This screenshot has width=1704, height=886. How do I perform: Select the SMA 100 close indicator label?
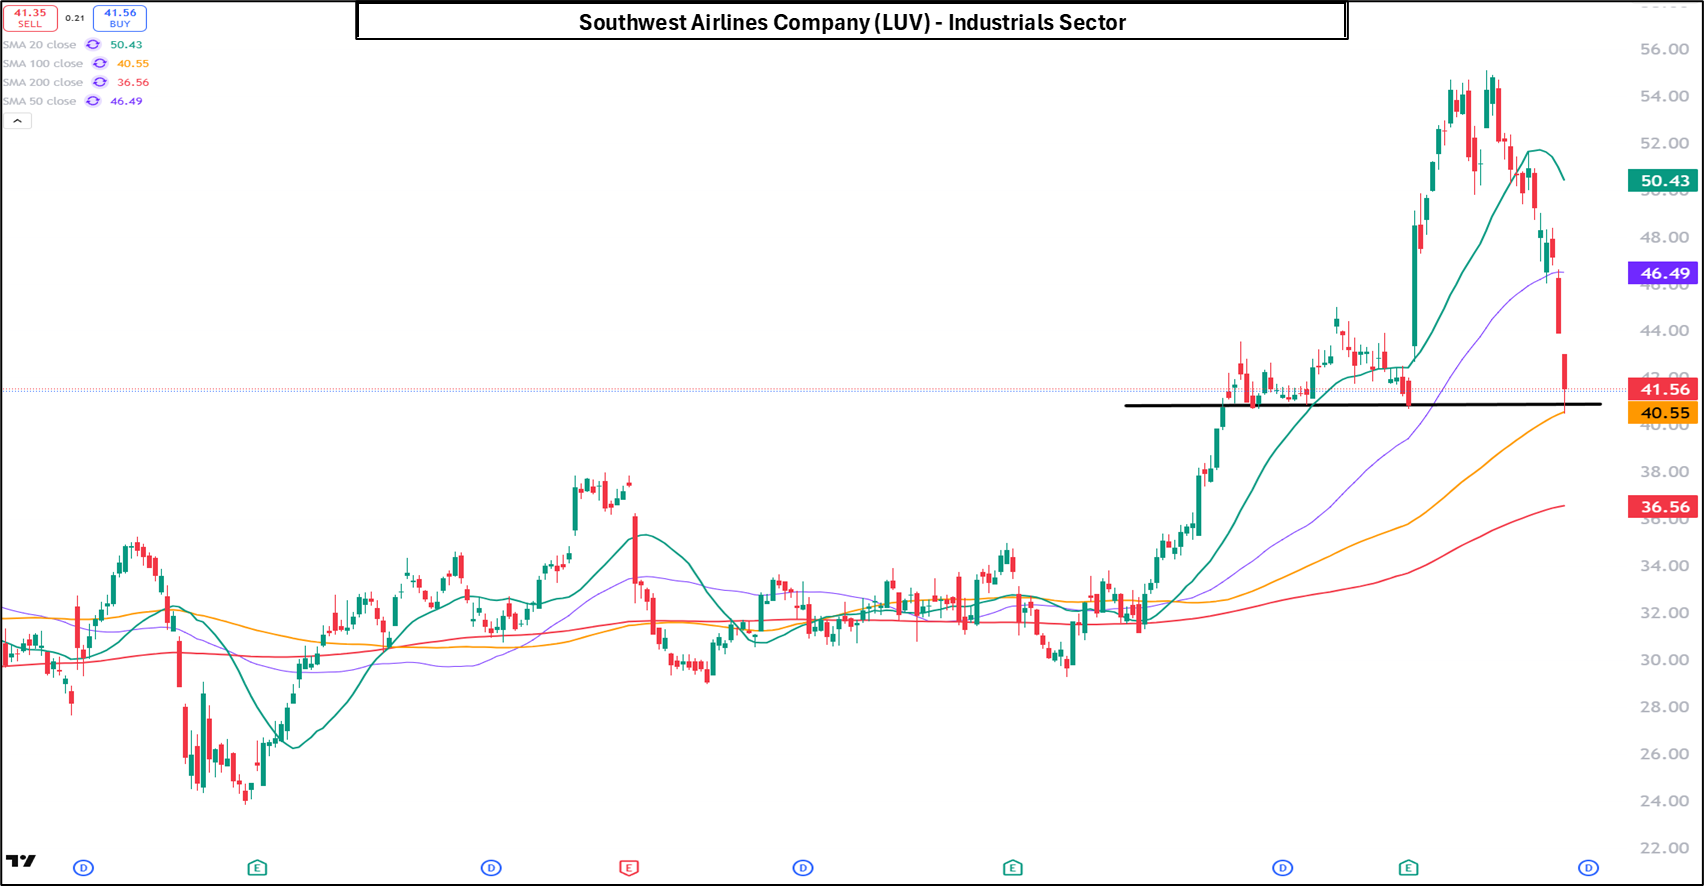(43, 64)
